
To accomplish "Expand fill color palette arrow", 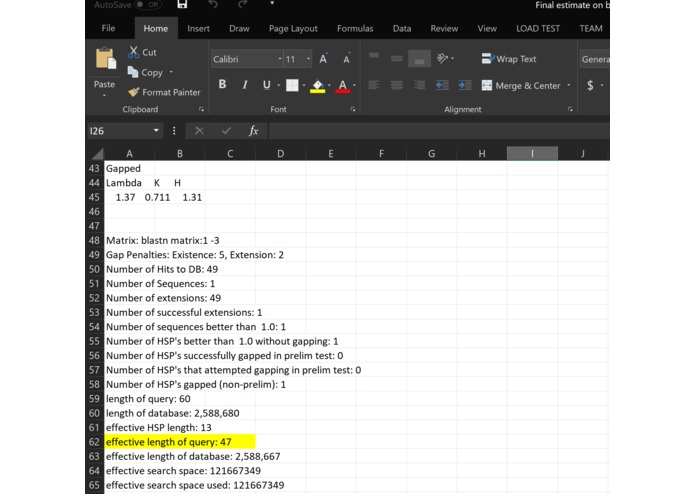I will pos(329,85).
